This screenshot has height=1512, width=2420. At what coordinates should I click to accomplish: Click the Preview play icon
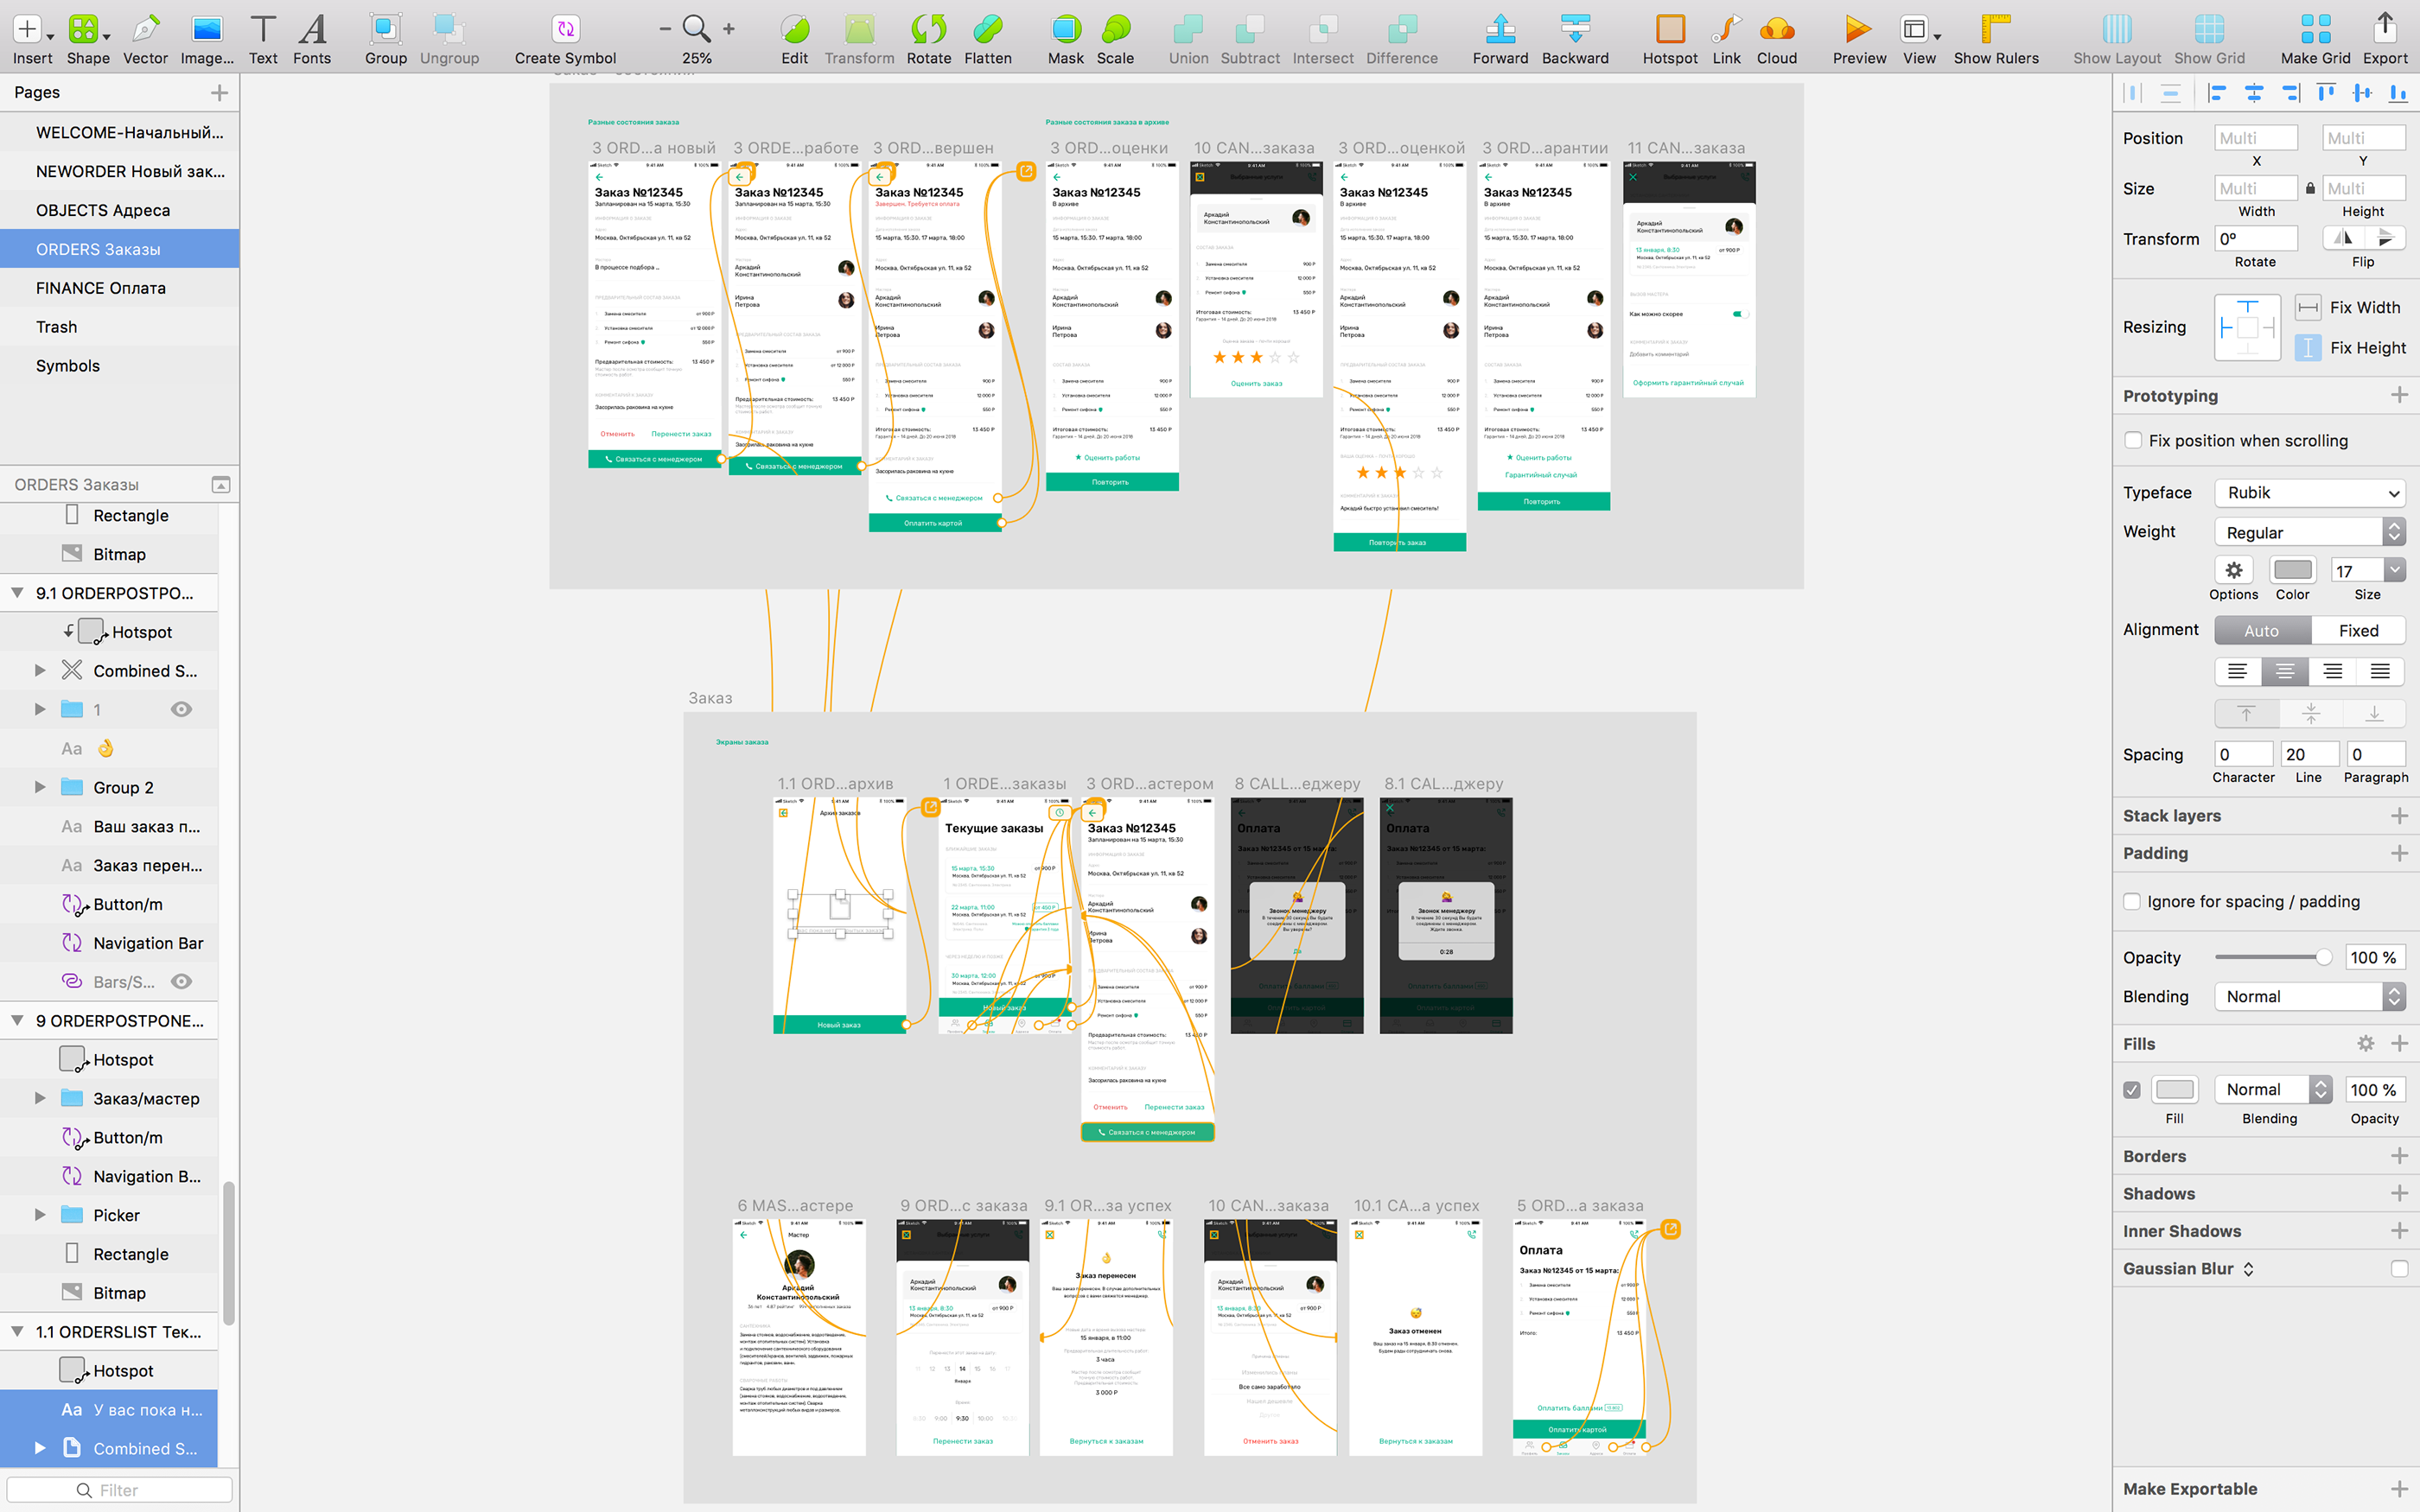point(1858,29)
